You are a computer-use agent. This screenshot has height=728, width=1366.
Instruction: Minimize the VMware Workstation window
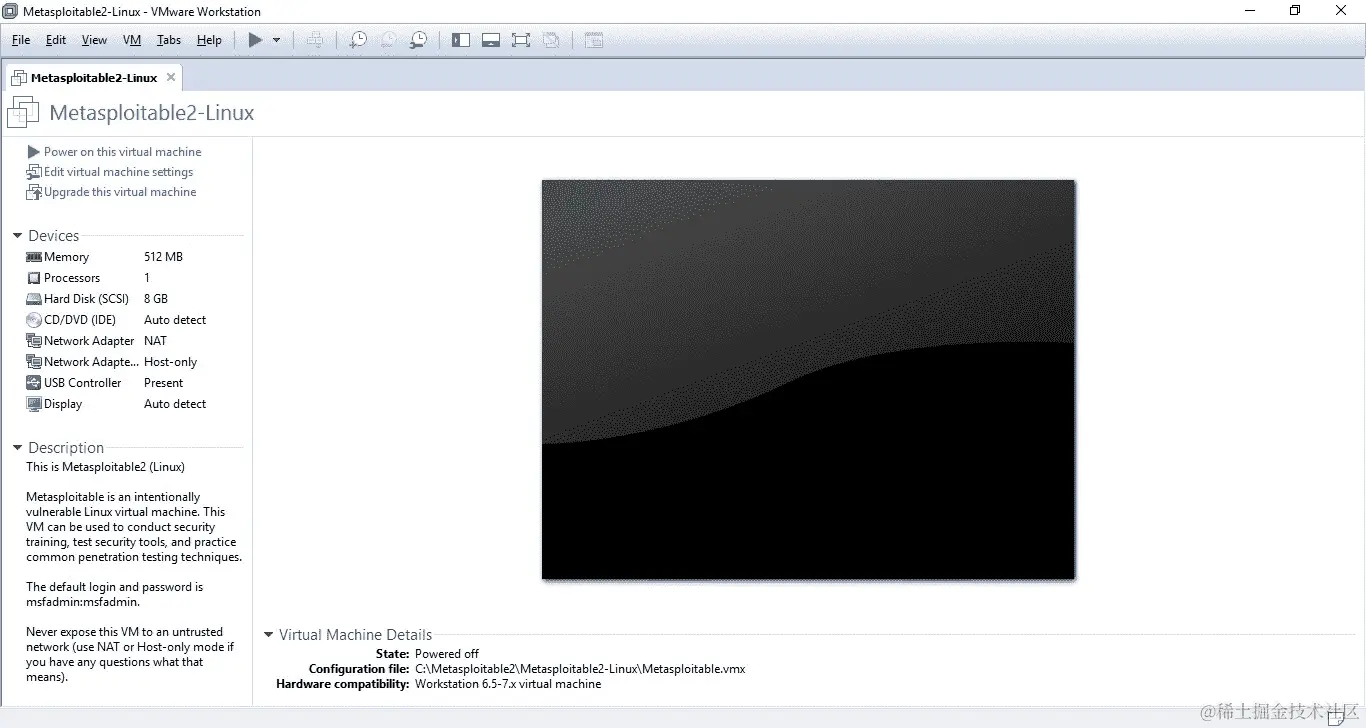click(1249, 11)
